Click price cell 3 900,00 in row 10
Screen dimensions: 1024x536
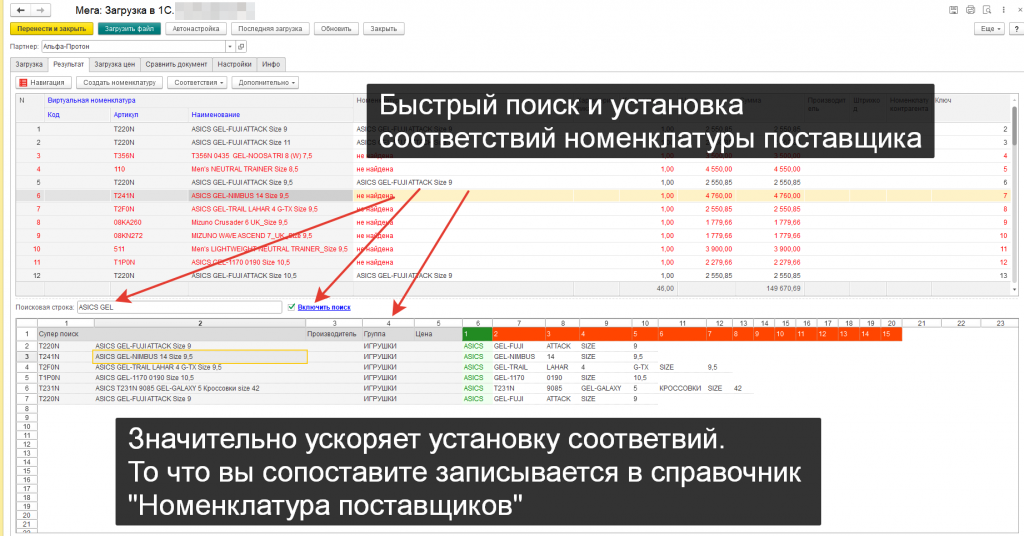pos(719,249)
